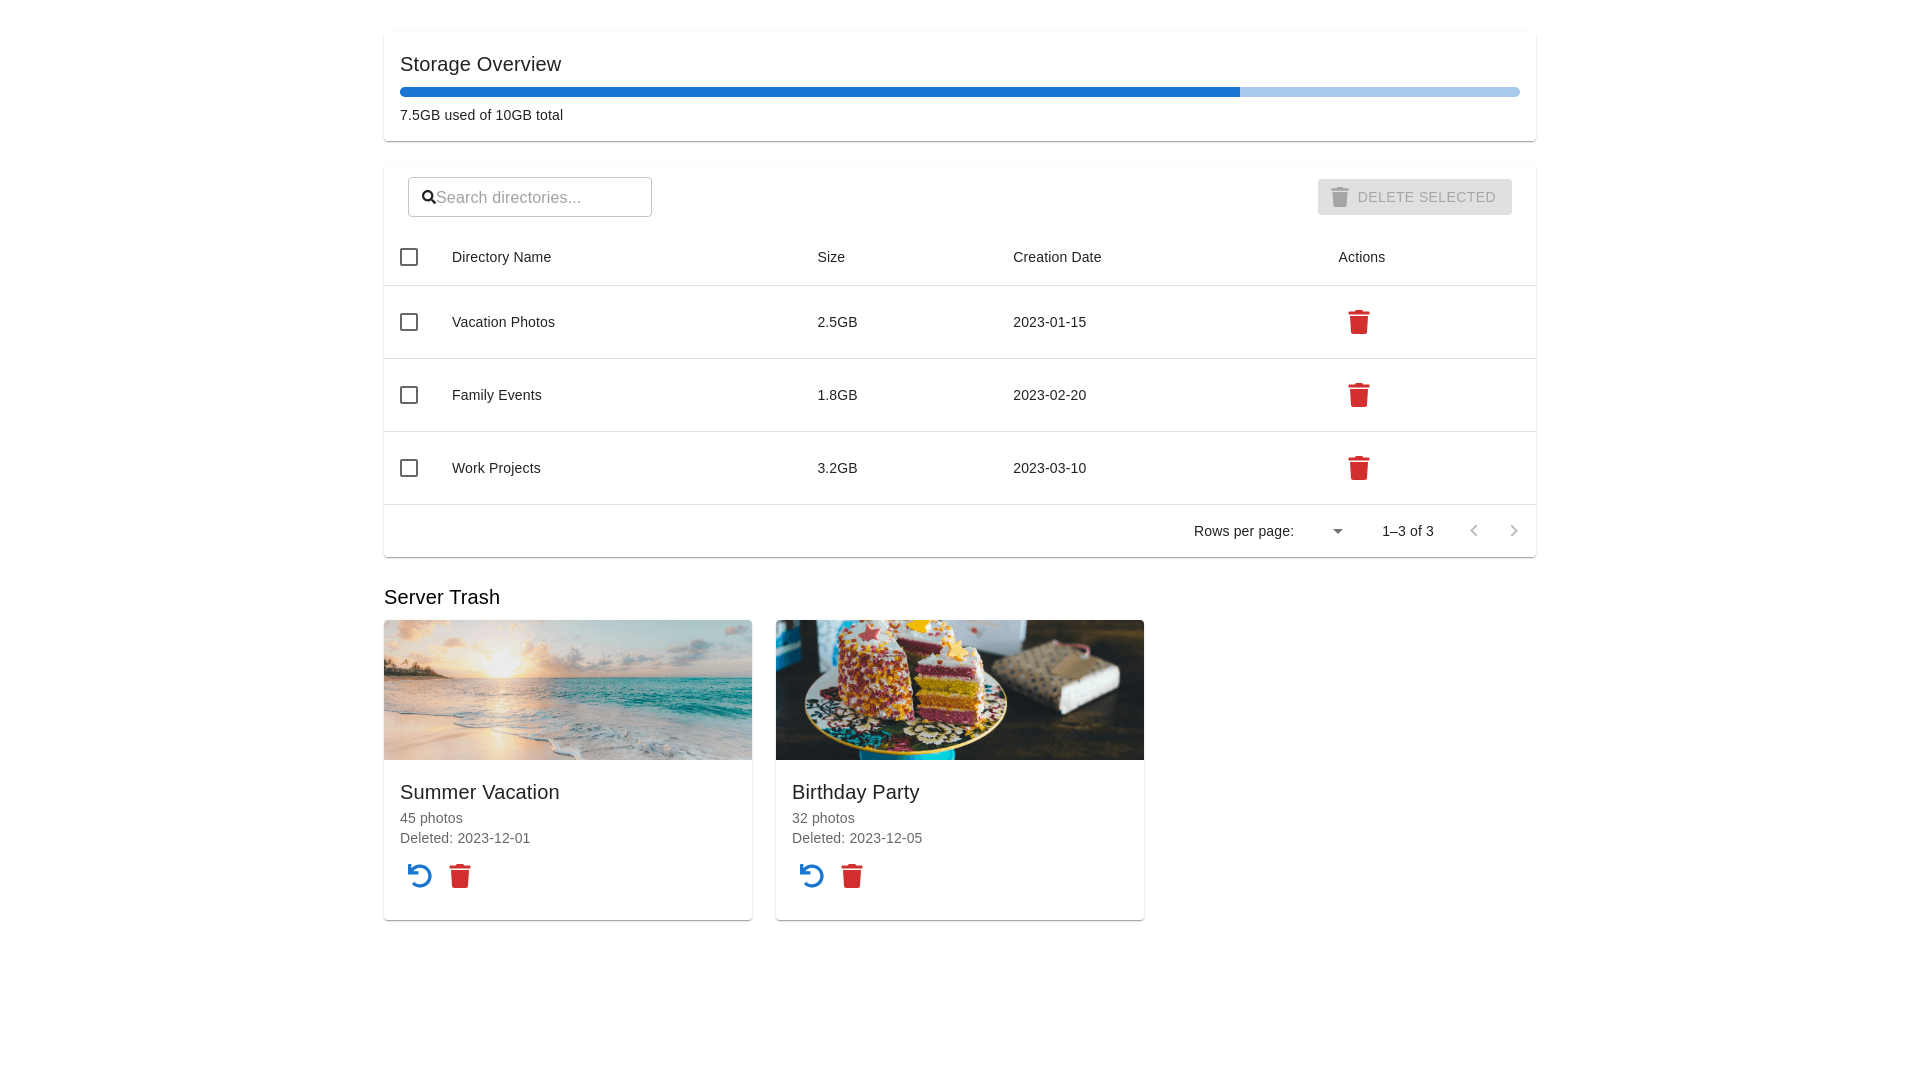The height and width of the screenshot is (1080, 1920).
Task: Click the Search directories input field
Action: coord(540,197)
